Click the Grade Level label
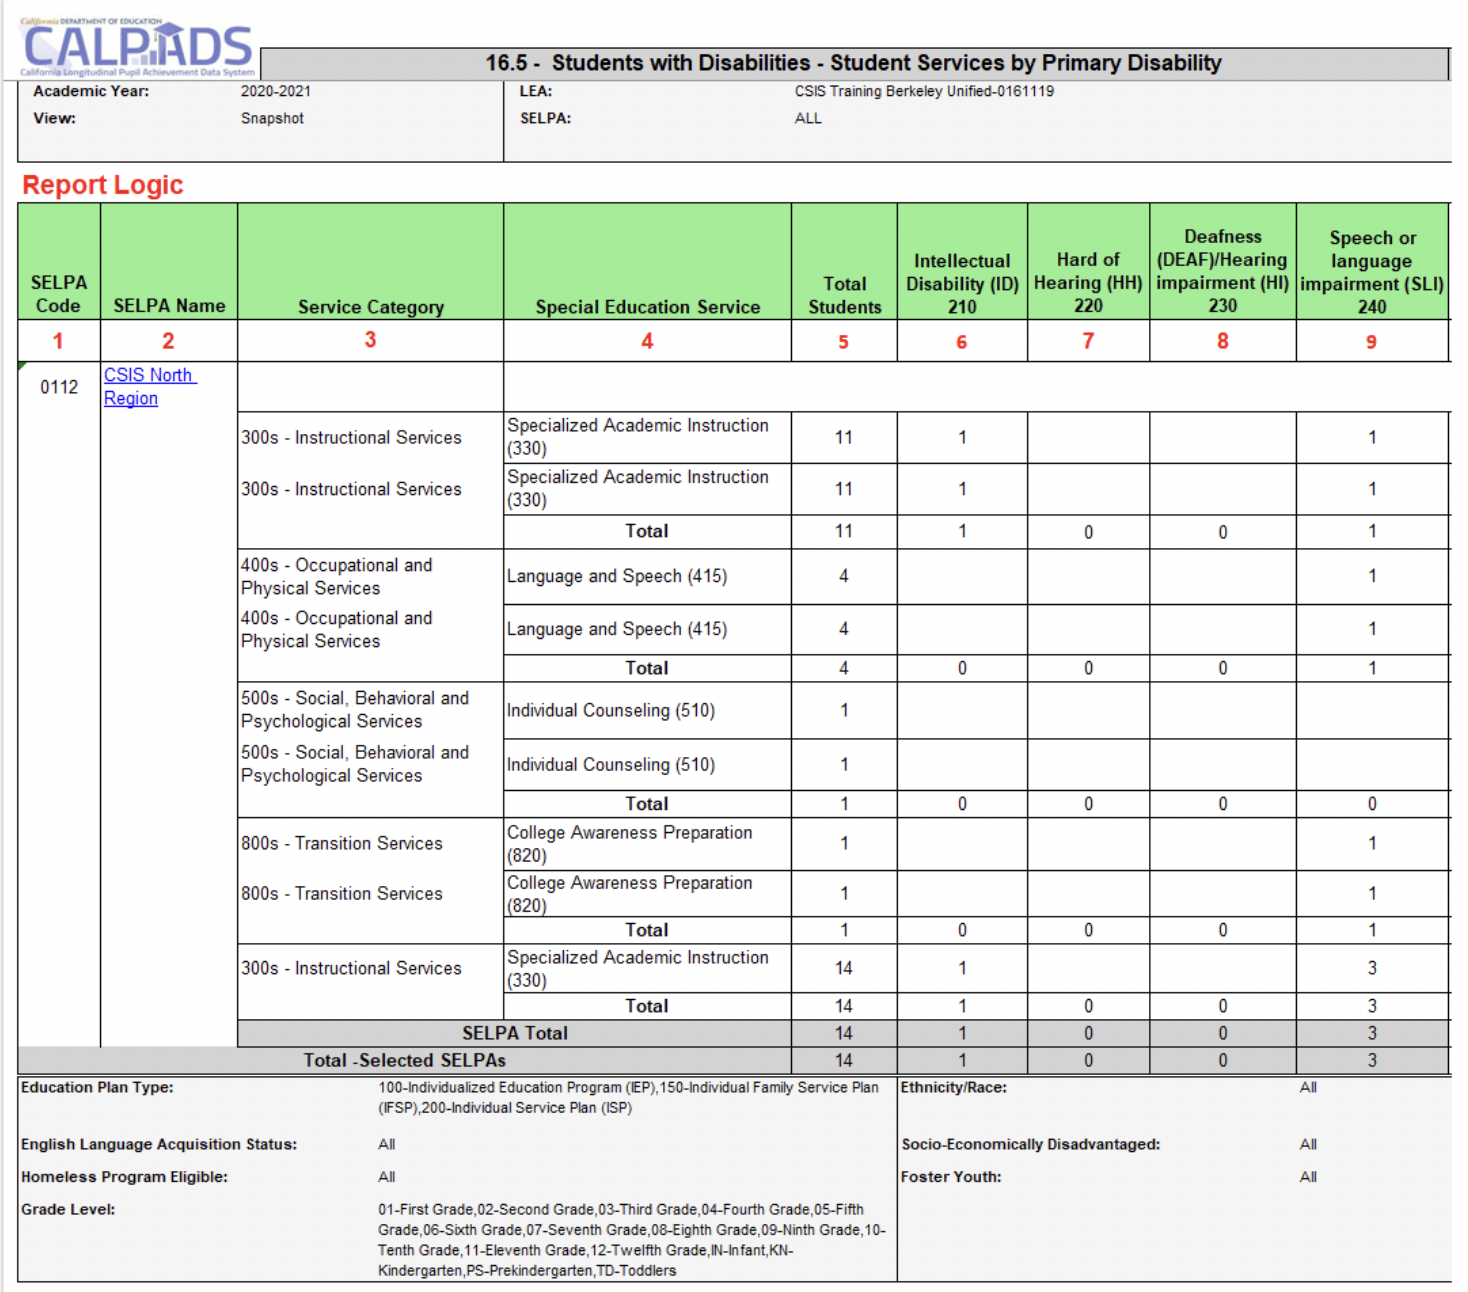This screenshot has height=1292, width=1468. (x=68, y=1209)
